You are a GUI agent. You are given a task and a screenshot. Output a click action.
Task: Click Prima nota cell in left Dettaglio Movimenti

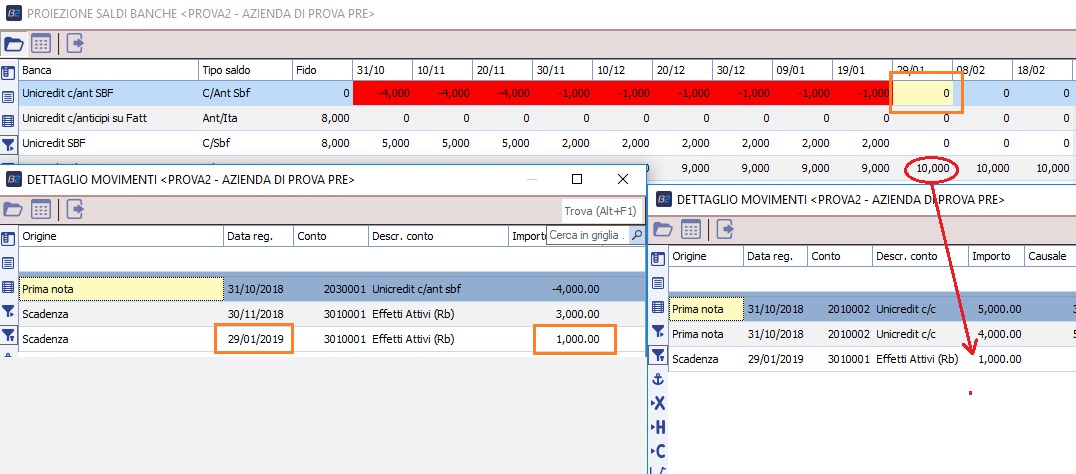point(121,289)
